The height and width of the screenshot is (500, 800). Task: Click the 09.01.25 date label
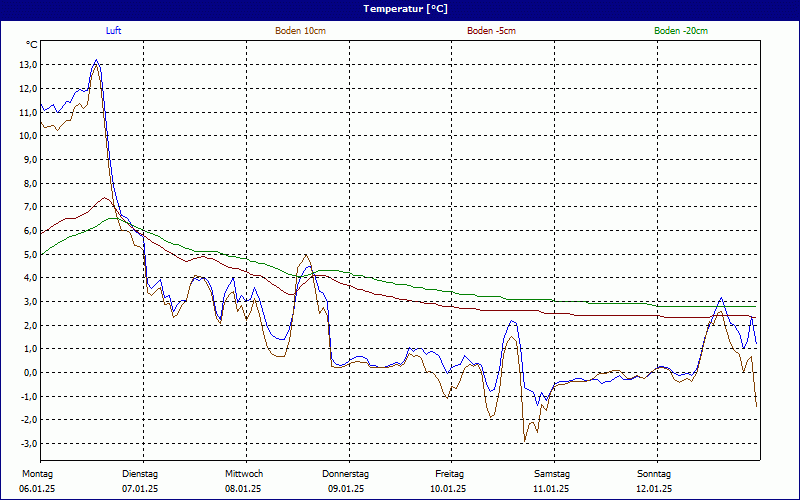click(x=346, y=489)
